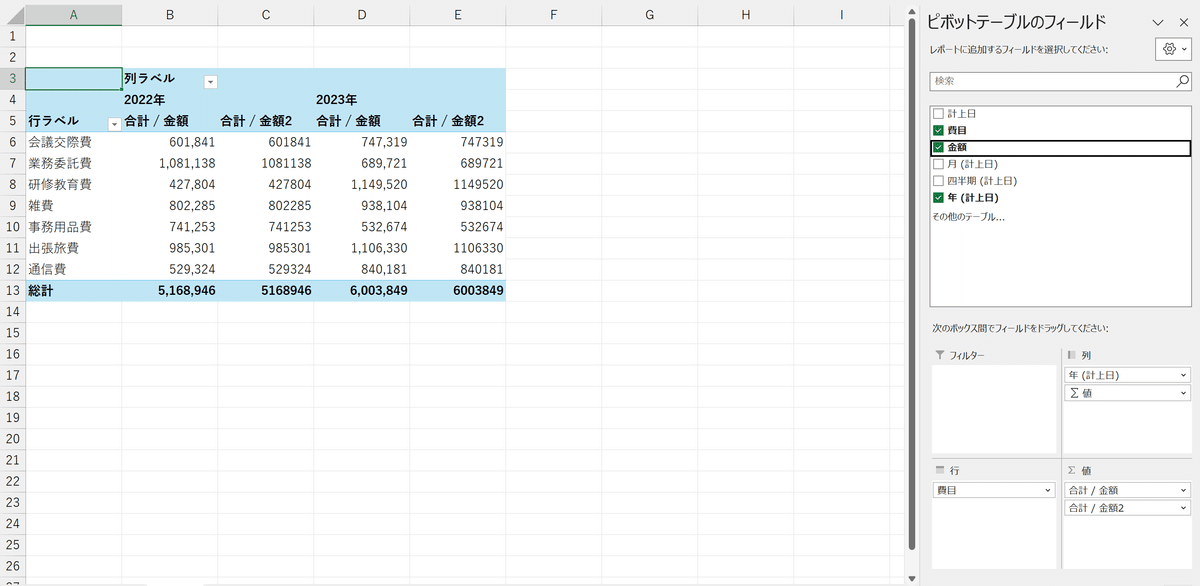Open the 年 (計上日) dropdown in the columns area

[x=1184, y=375]
